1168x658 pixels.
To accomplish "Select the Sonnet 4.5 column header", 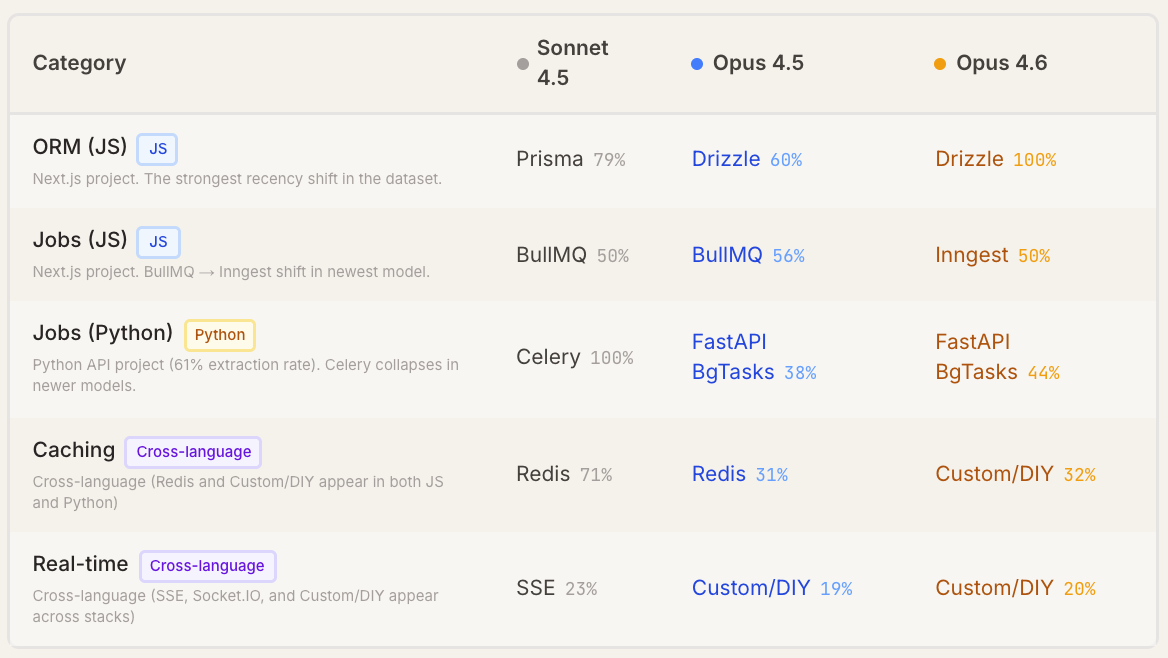I will 572,63.
